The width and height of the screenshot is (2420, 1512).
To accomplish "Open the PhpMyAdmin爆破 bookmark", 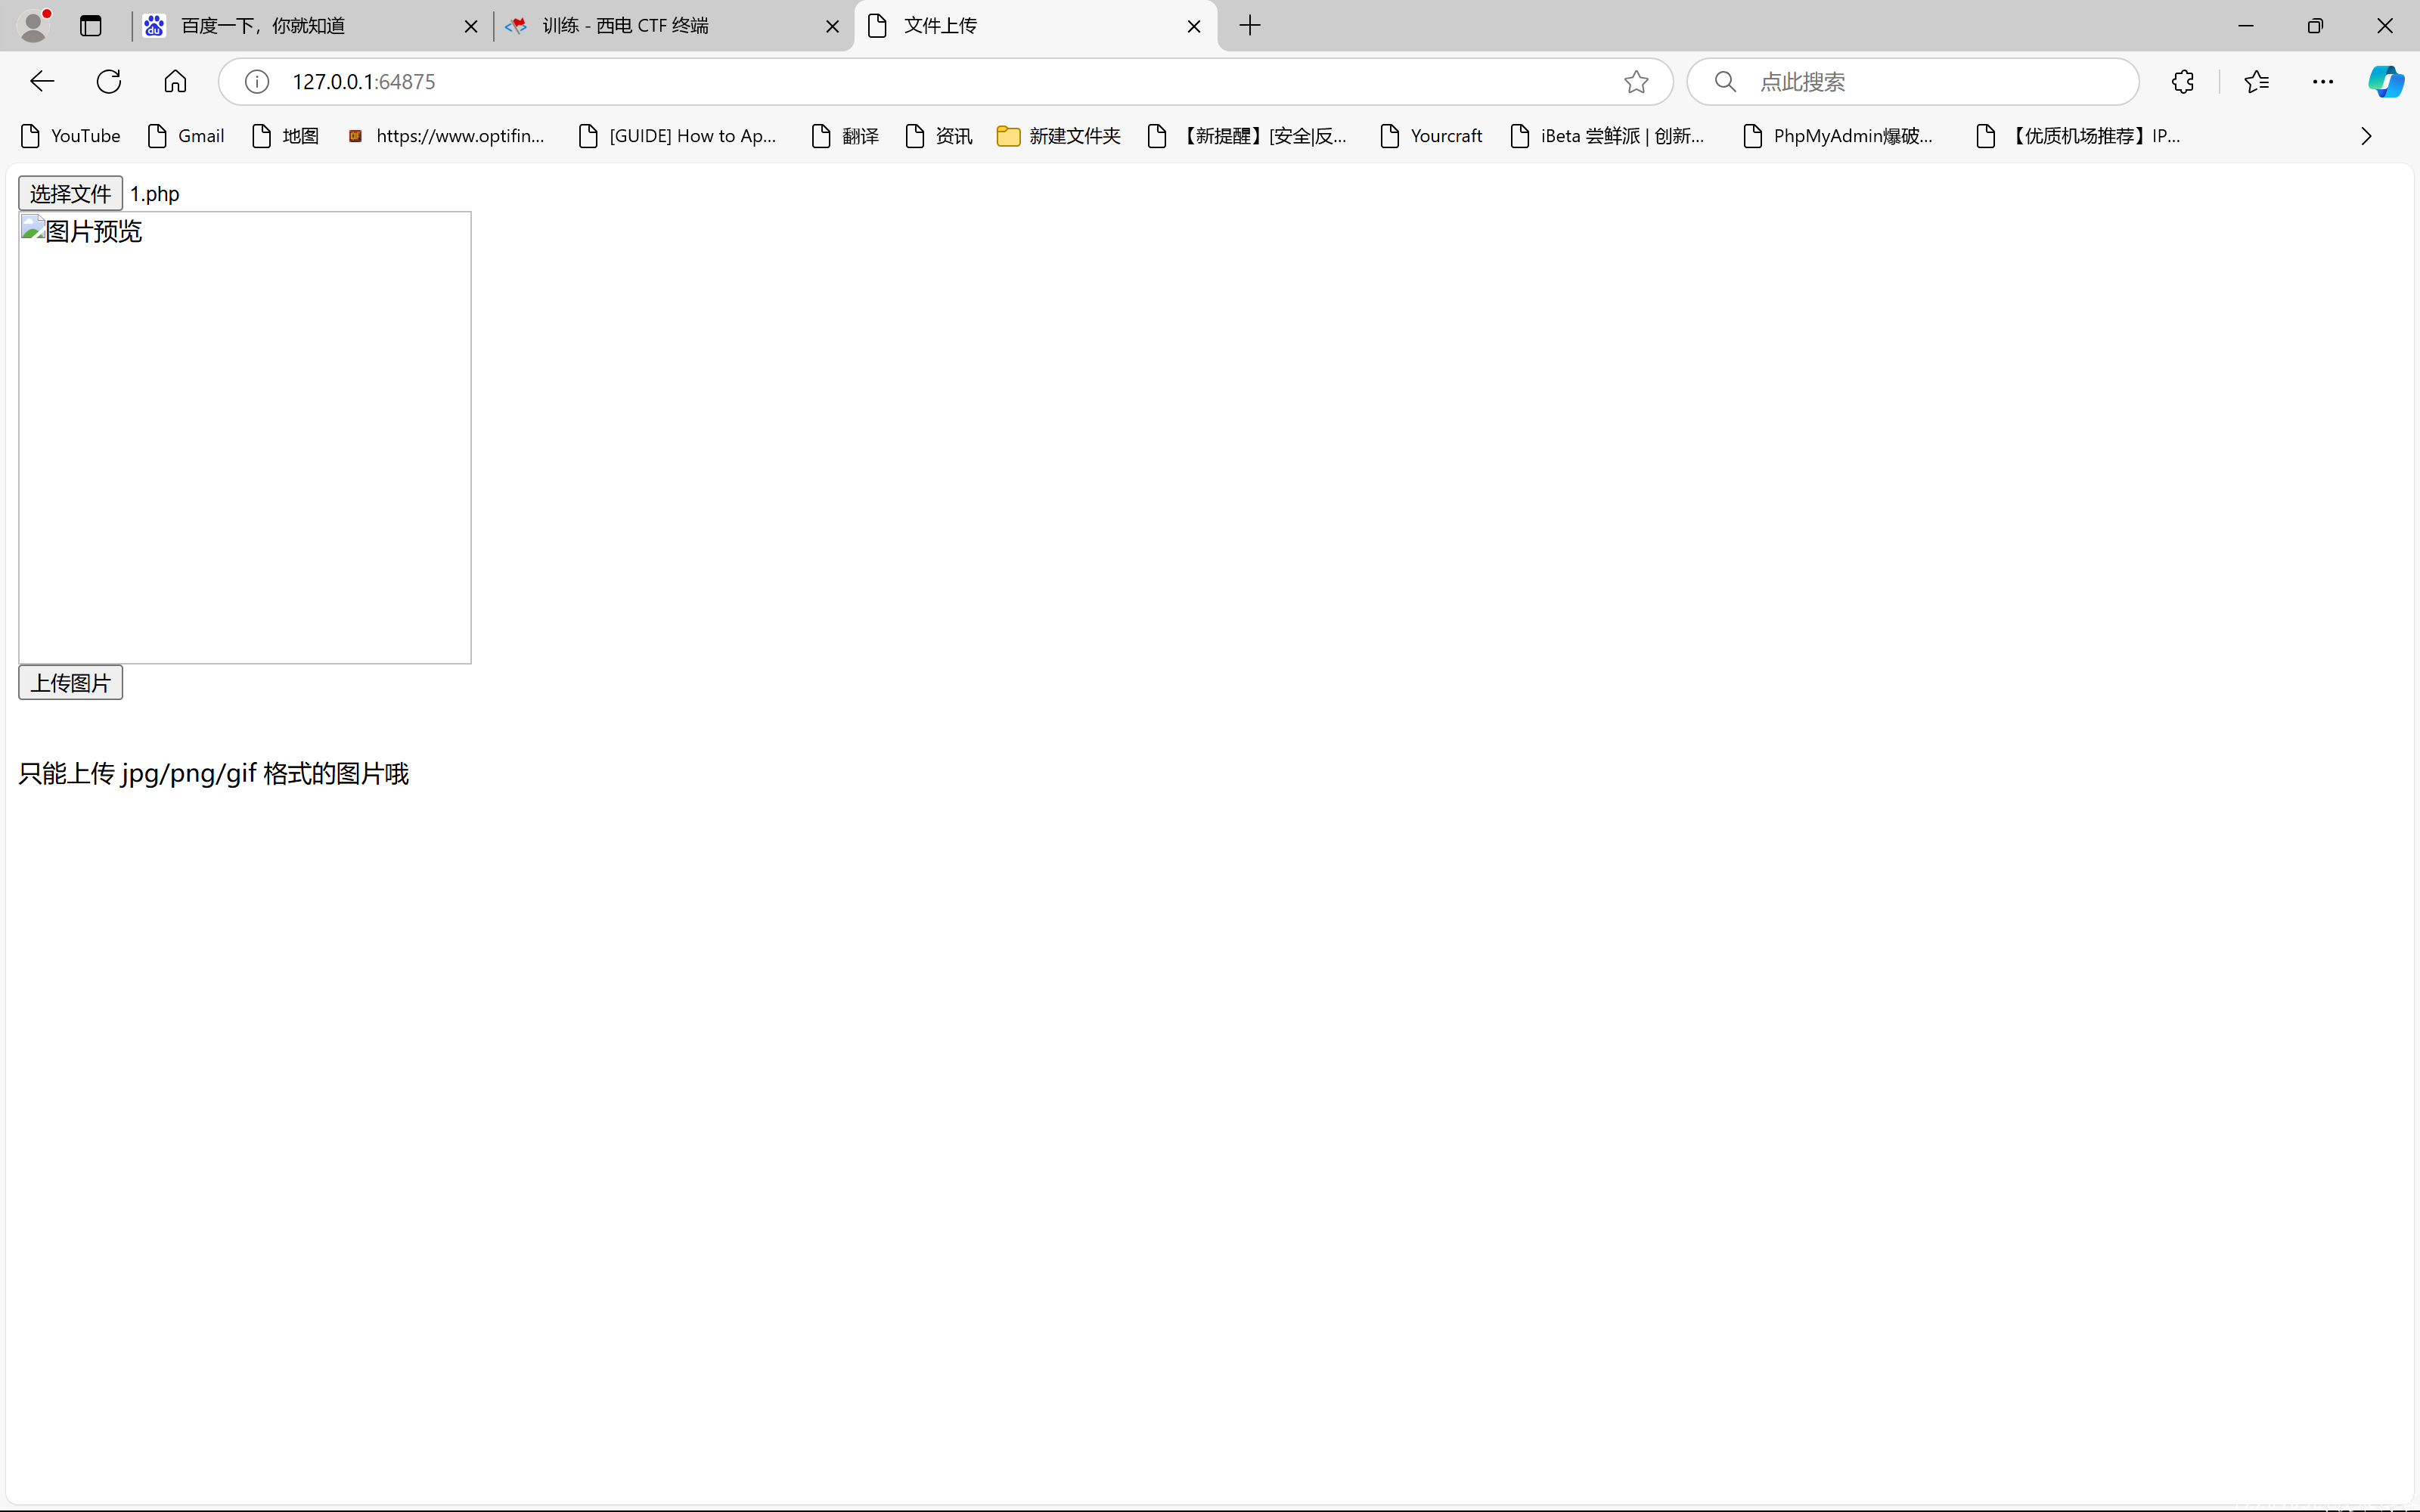I will pyautogui.click(x=1838, y=136).
